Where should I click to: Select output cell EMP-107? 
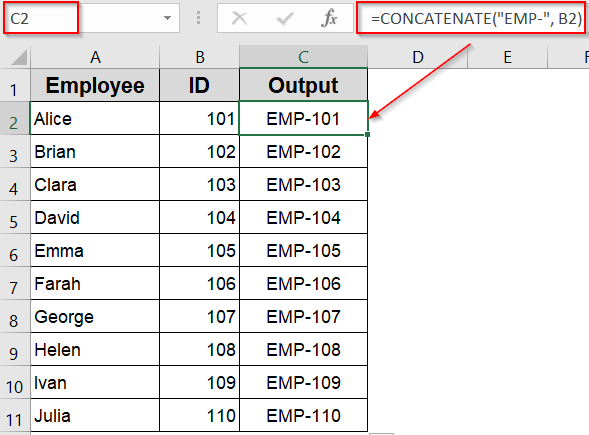pyautogui.click(x=303, y=317)
